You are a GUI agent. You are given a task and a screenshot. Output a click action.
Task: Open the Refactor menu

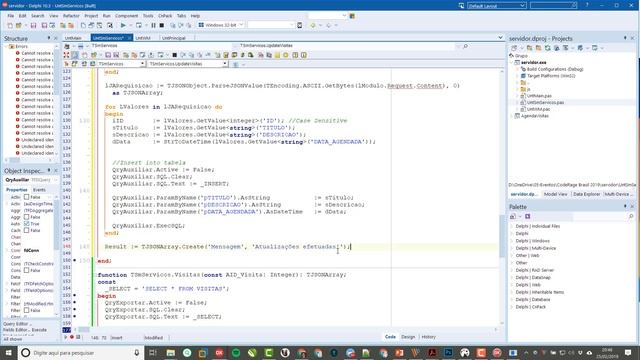coord(71,16)
